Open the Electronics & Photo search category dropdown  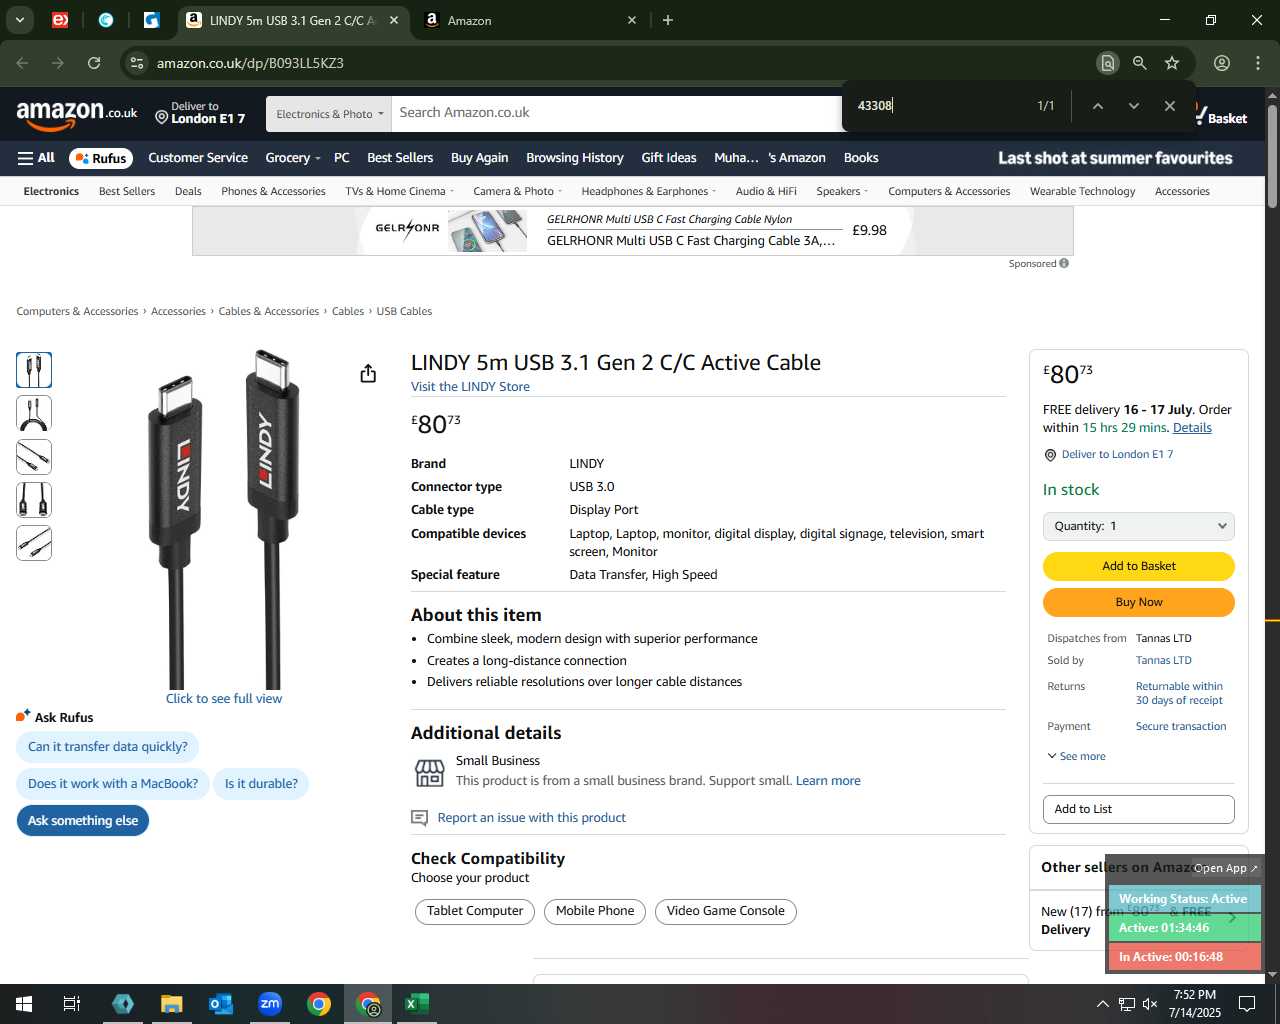[x=329, y=114]
